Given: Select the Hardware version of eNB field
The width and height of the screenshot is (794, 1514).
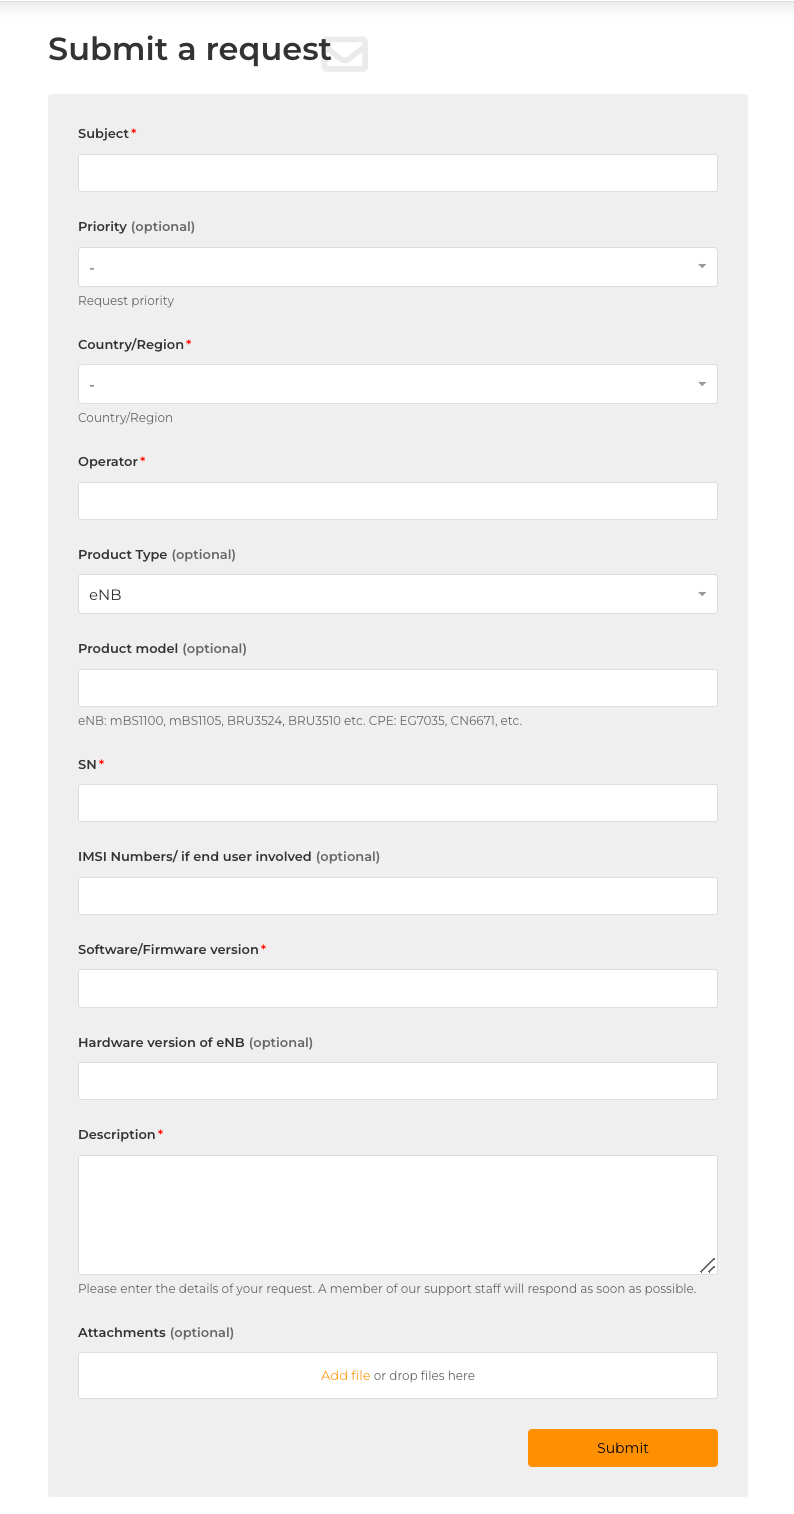Looking at the screenshot, I should 398,1081.
